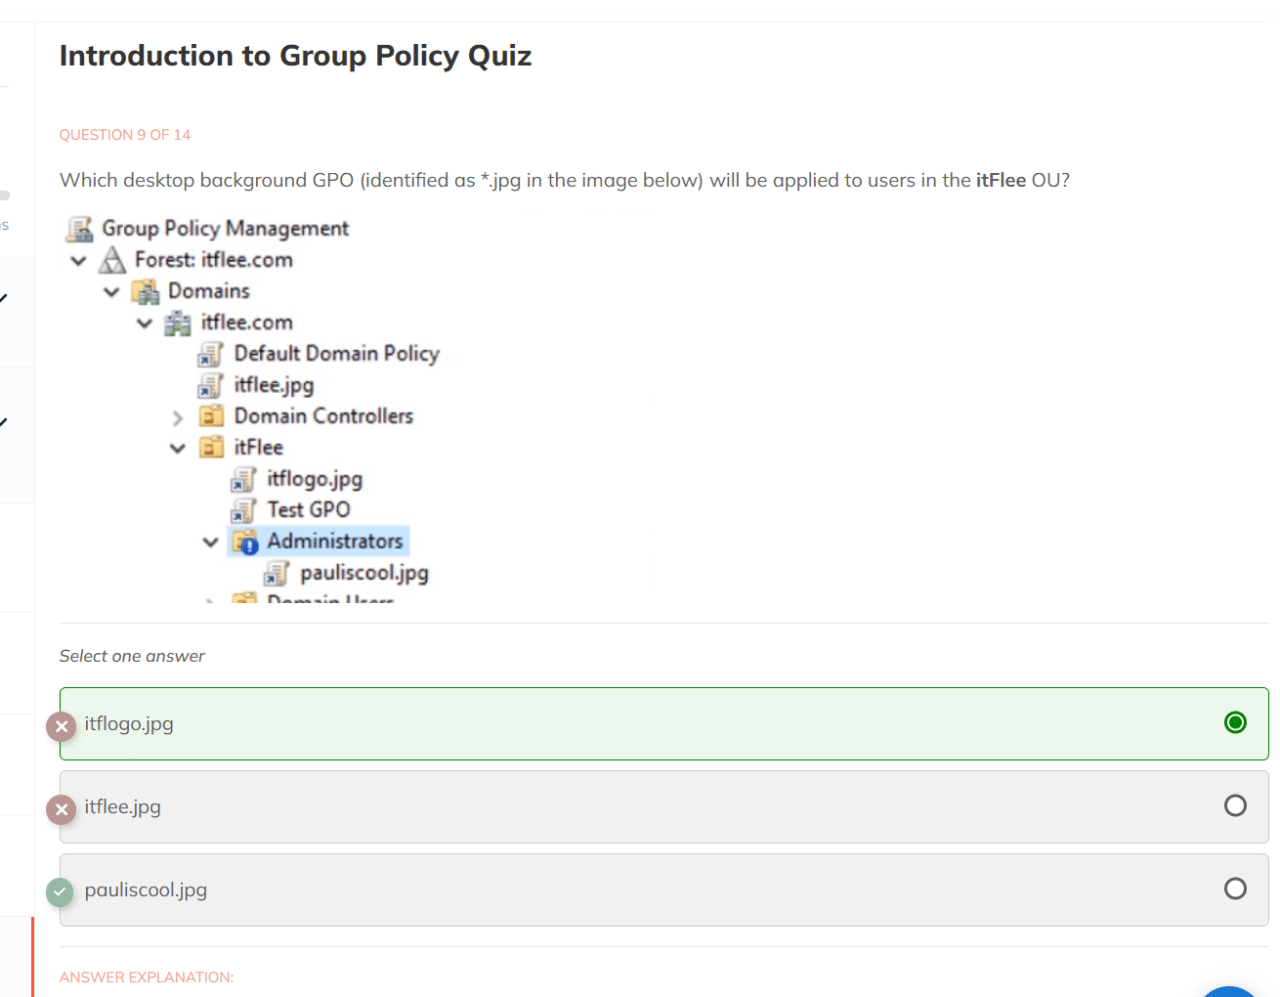
Task: Select the pauliscool.jpg radio button
Action: (1235, 889)
